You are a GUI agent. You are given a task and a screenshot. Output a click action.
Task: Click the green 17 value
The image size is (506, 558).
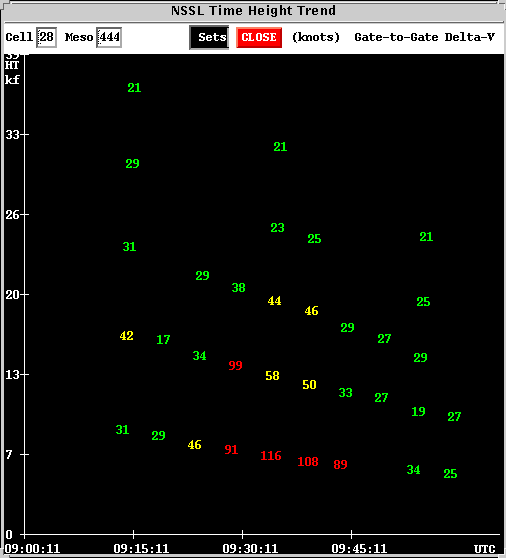pyautogui.click(x=163, y=339)
